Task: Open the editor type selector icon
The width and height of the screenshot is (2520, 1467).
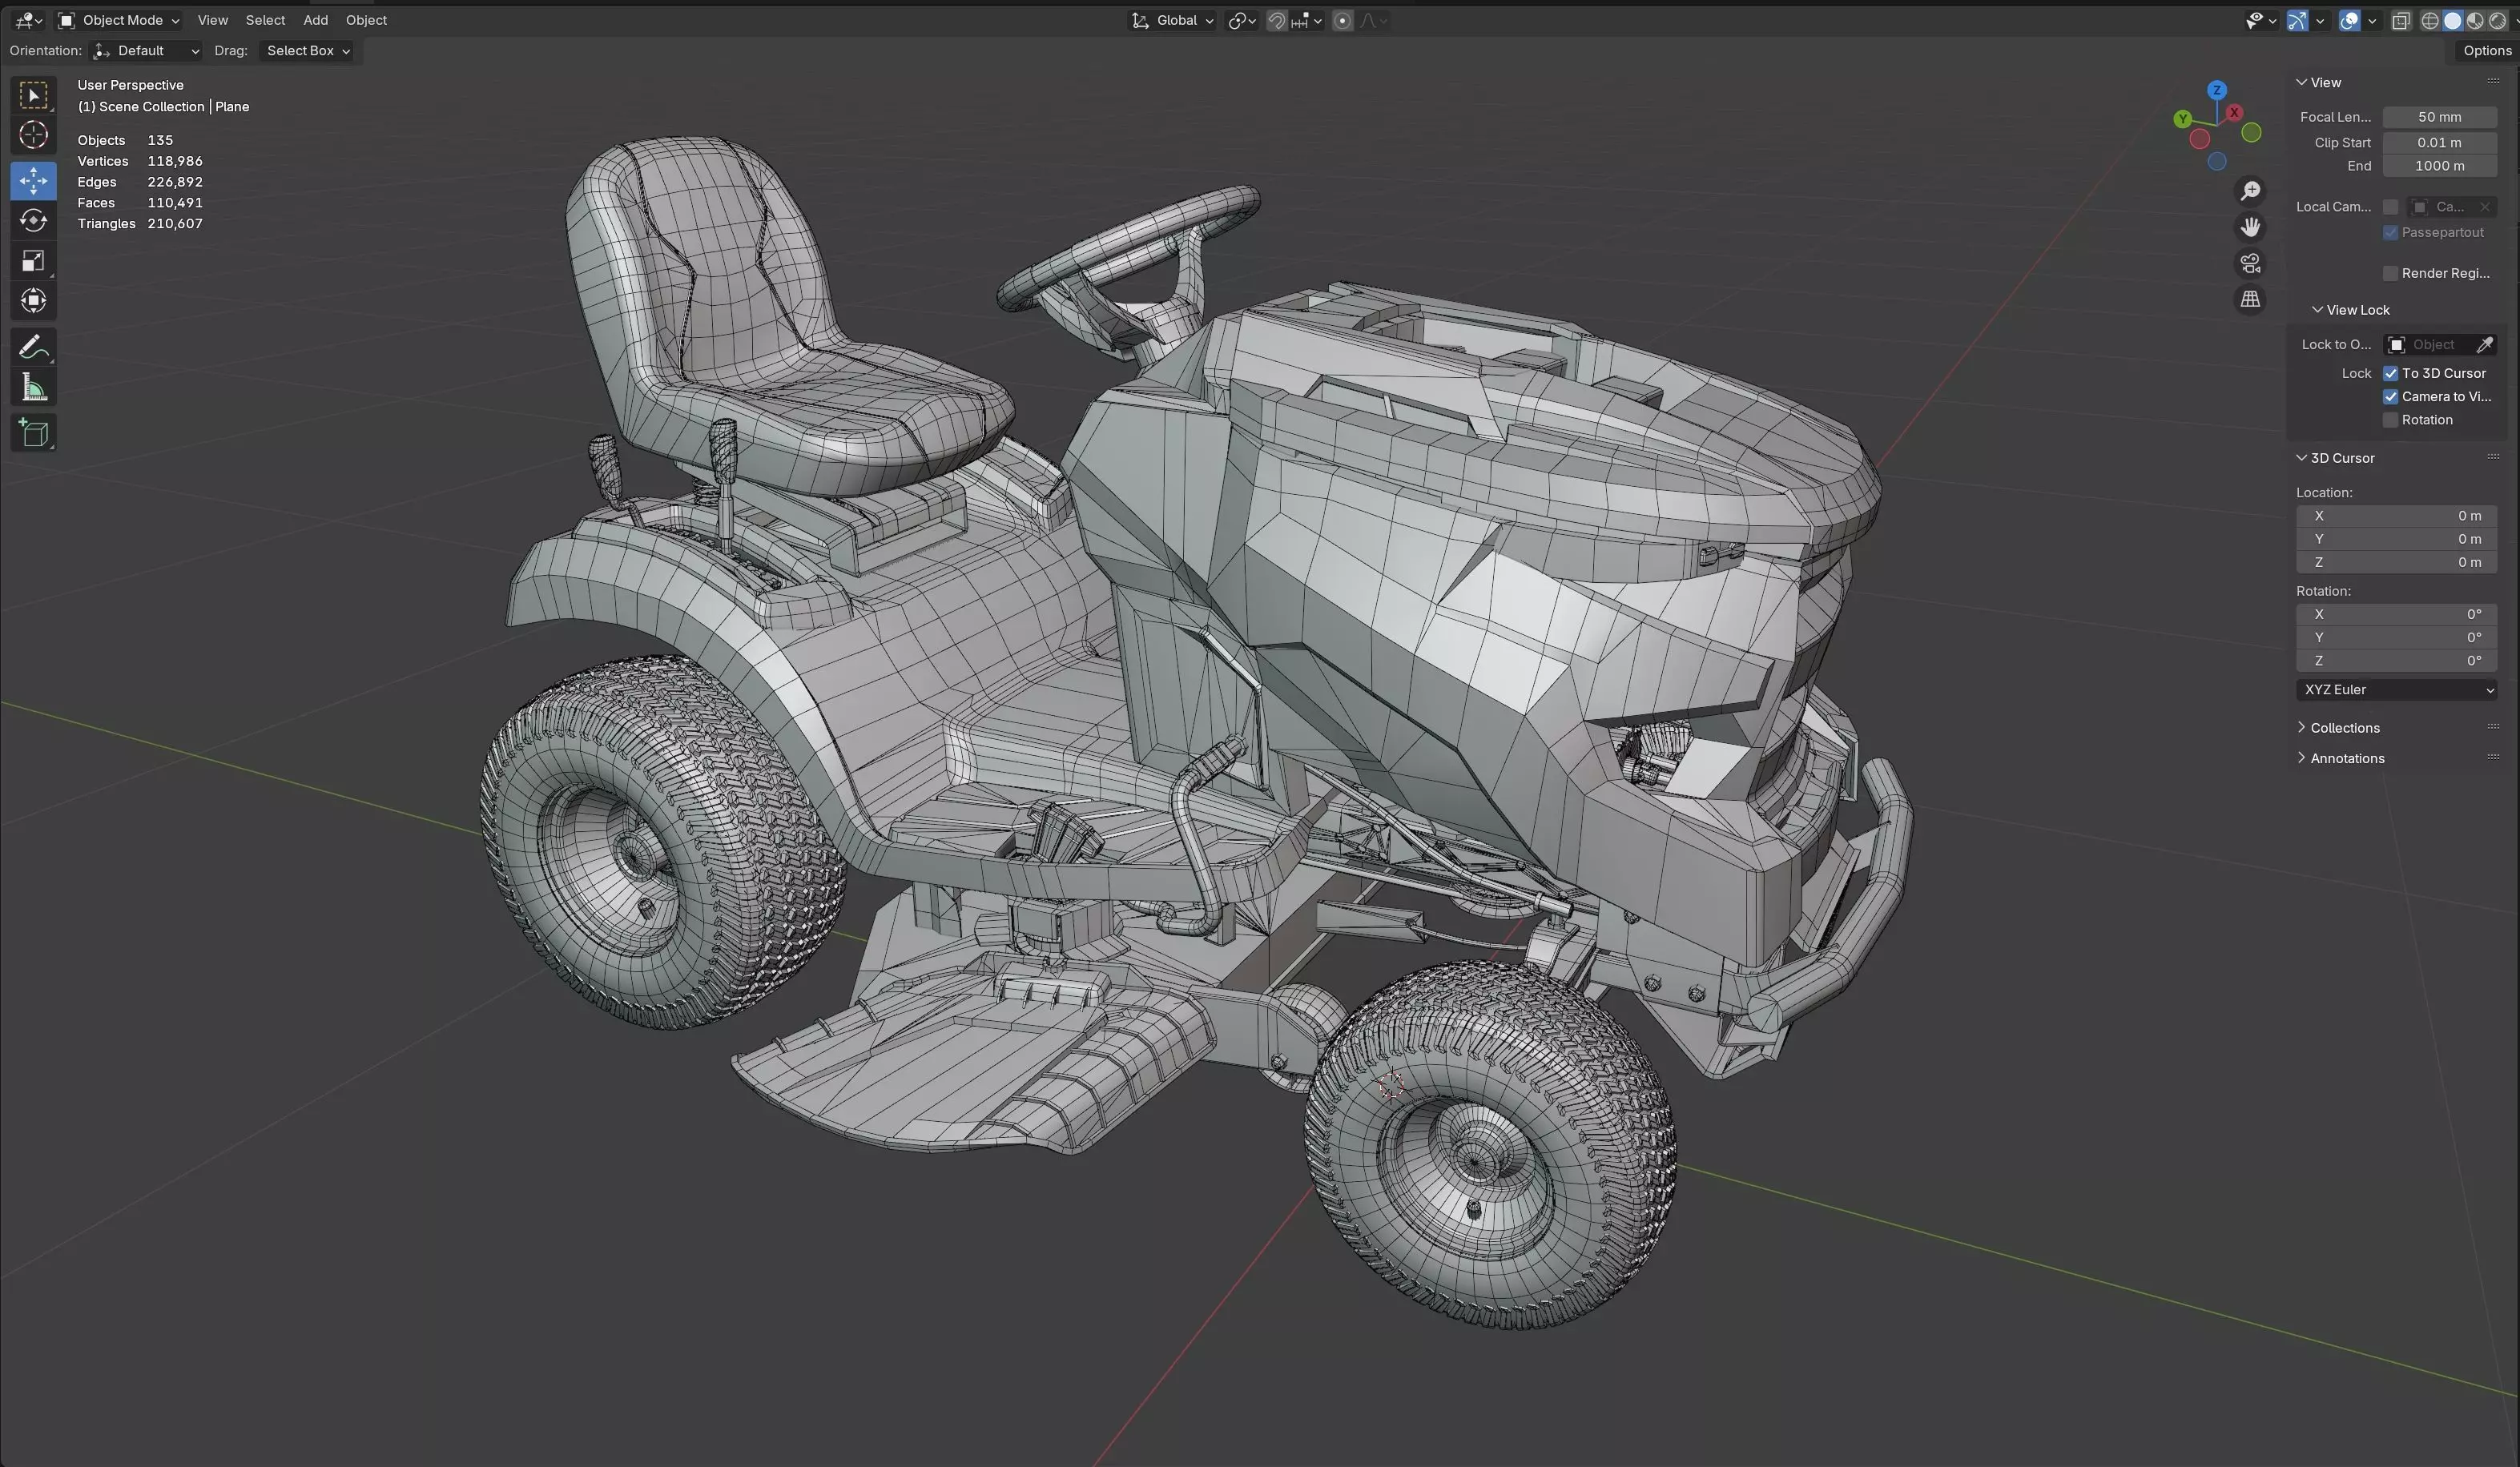Action: [28, 20]
